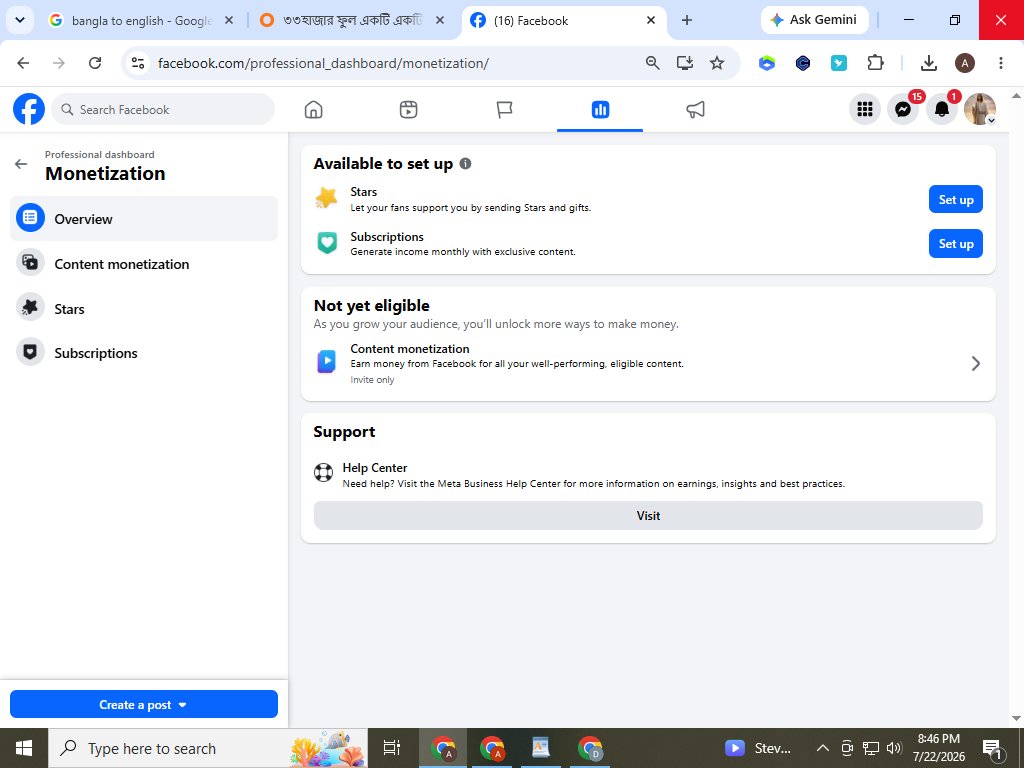The height and width of the screenshot is (768, 1024).
Task: View site information icon in address bar
Action: pos(138,63)
